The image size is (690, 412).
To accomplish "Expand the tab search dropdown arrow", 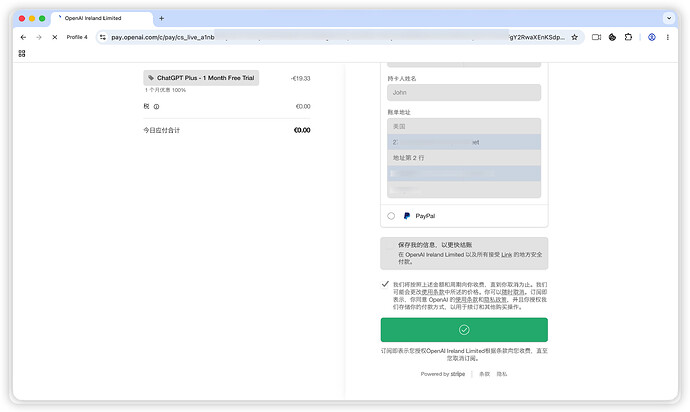I will [669, 18].
